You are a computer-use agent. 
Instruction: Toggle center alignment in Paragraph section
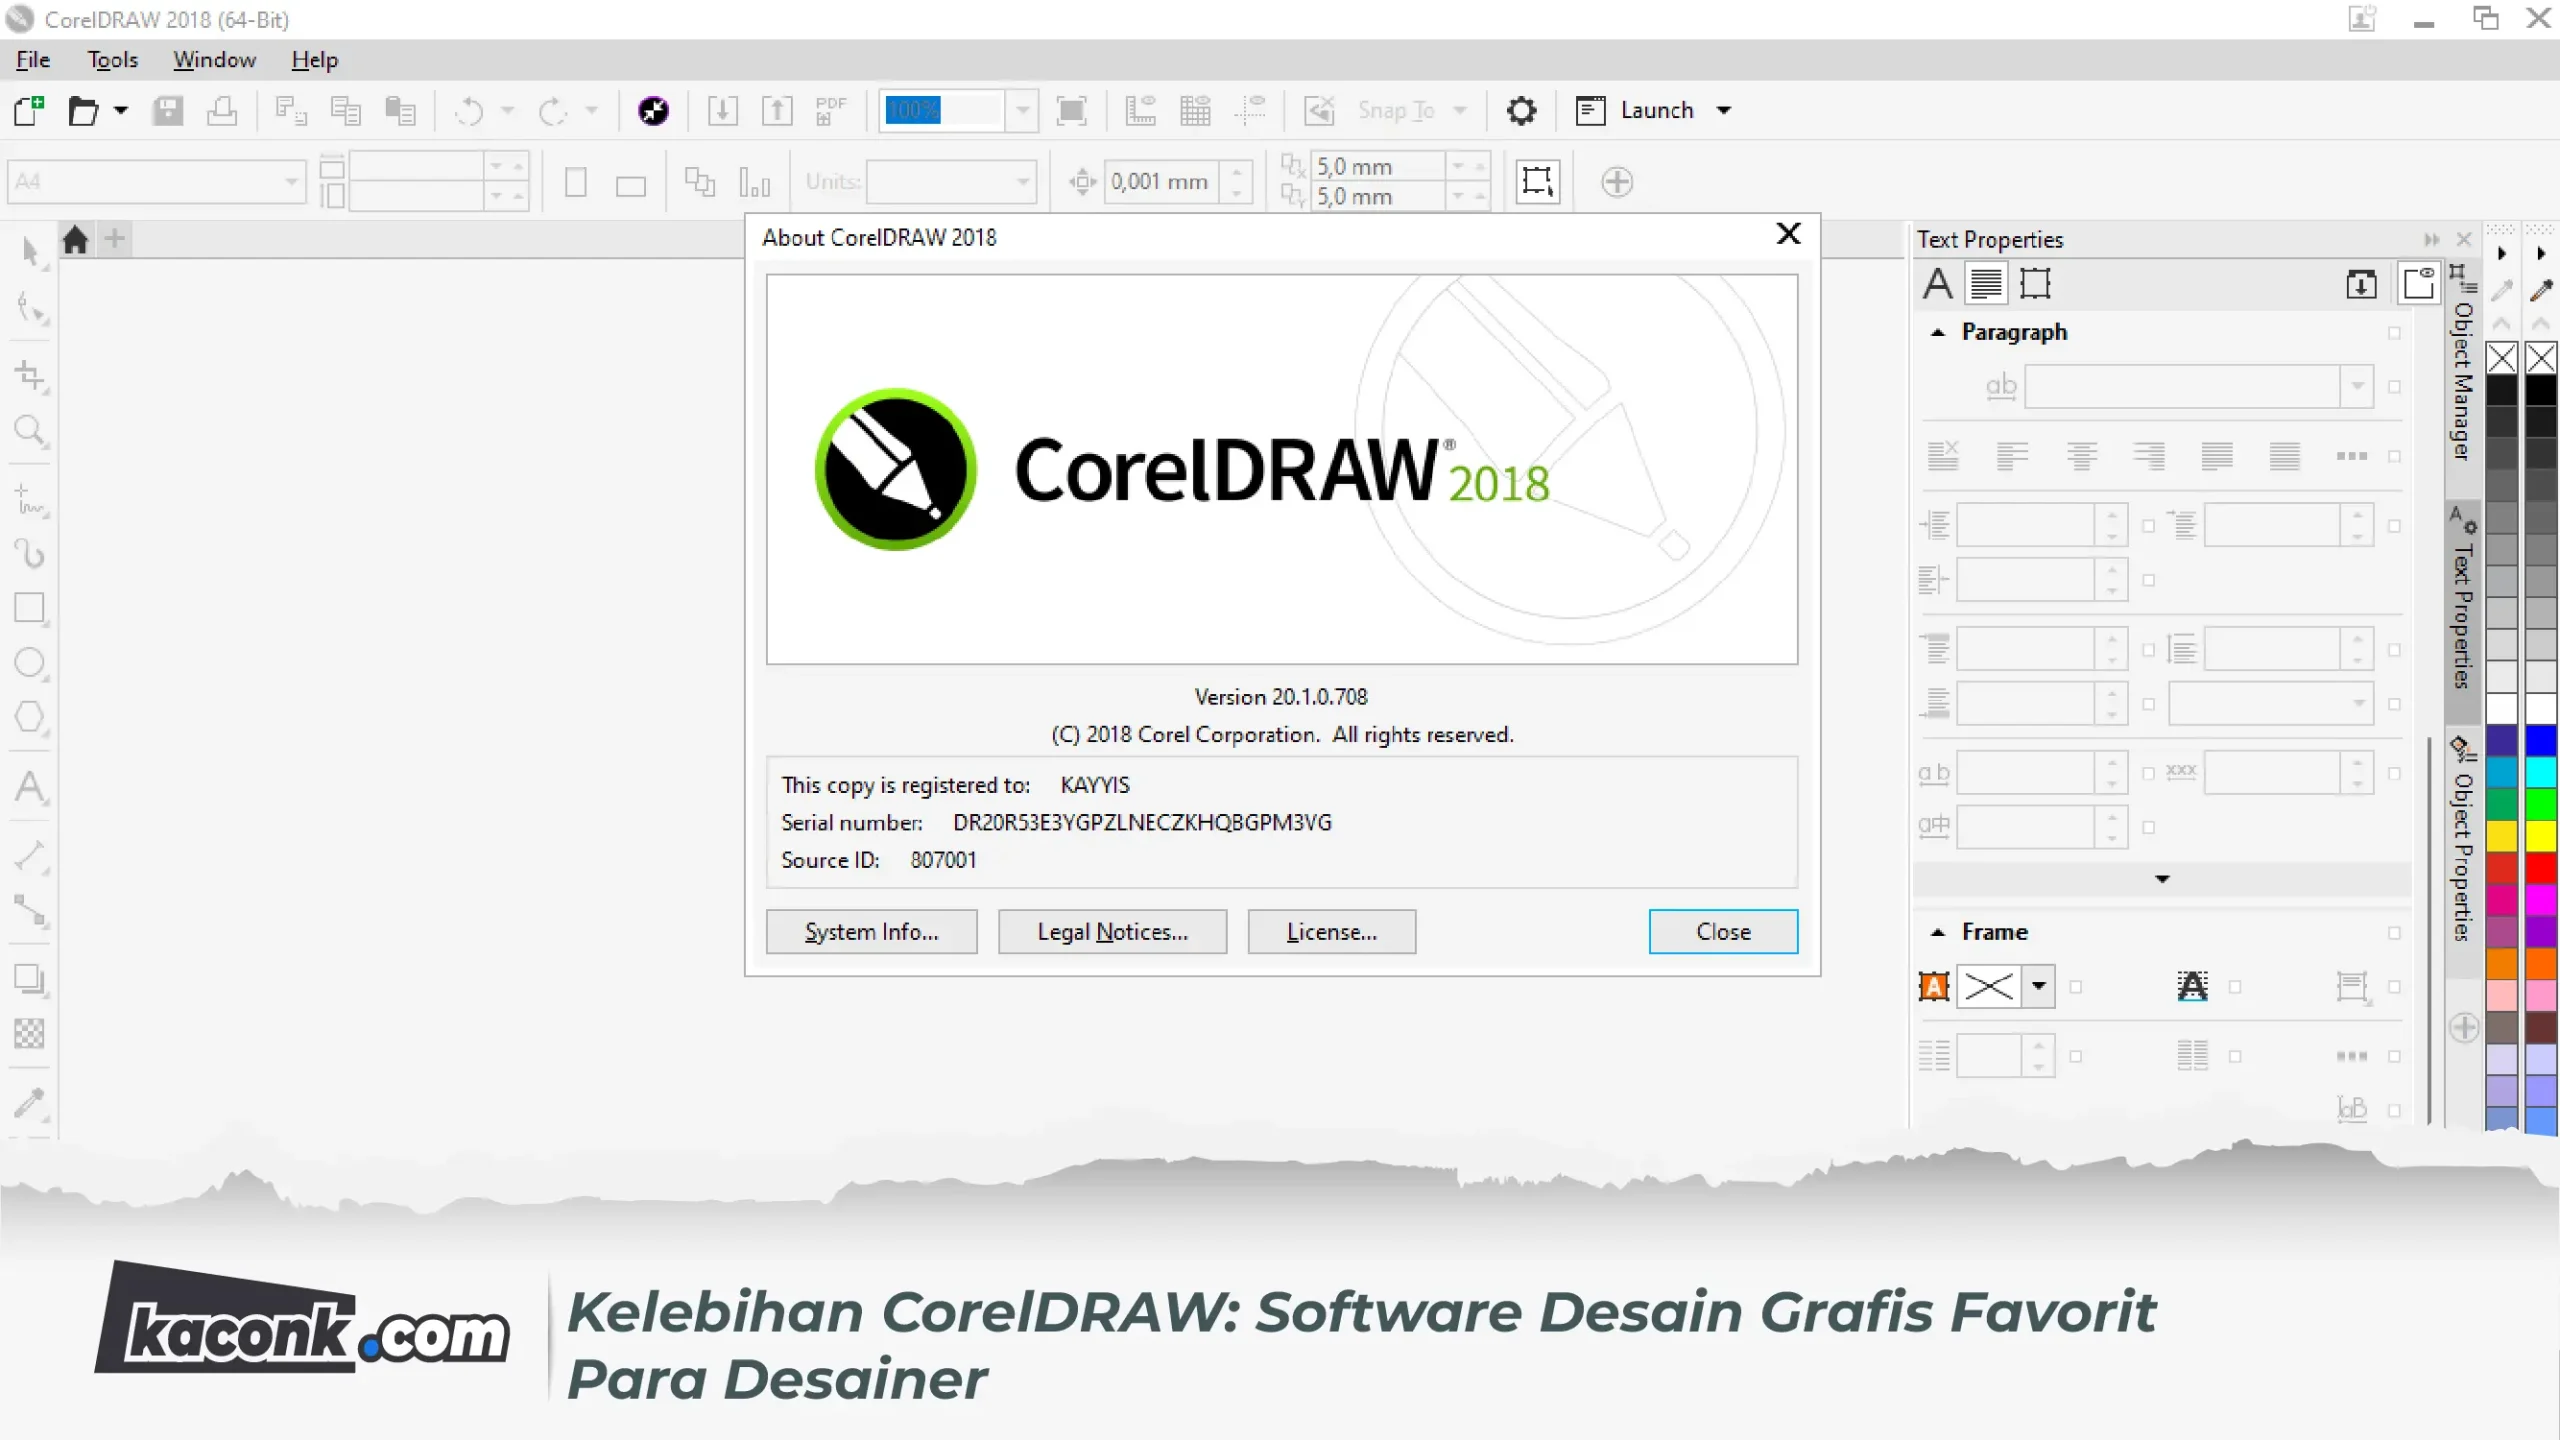(x=2081, y=457)
